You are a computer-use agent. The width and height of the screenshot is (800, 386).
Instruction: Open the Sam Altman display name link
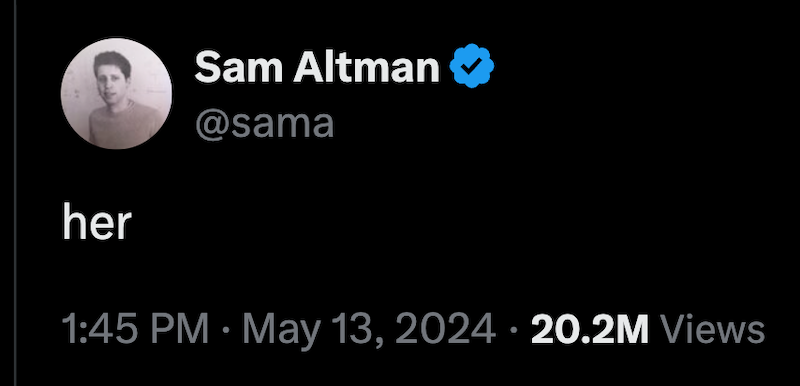point(316,67)
